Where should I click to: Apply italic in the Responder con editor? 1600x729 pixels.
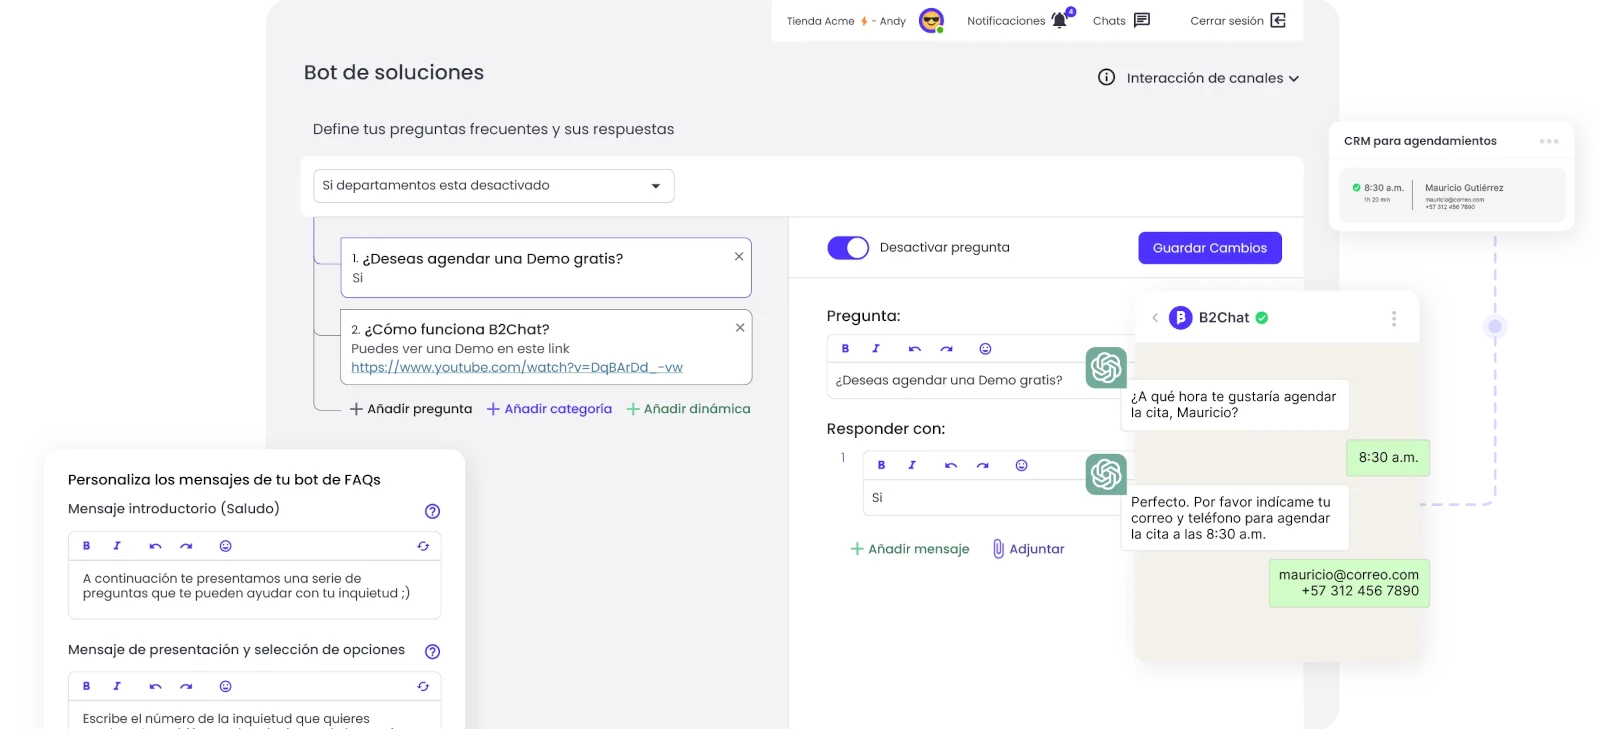point(912,465)
